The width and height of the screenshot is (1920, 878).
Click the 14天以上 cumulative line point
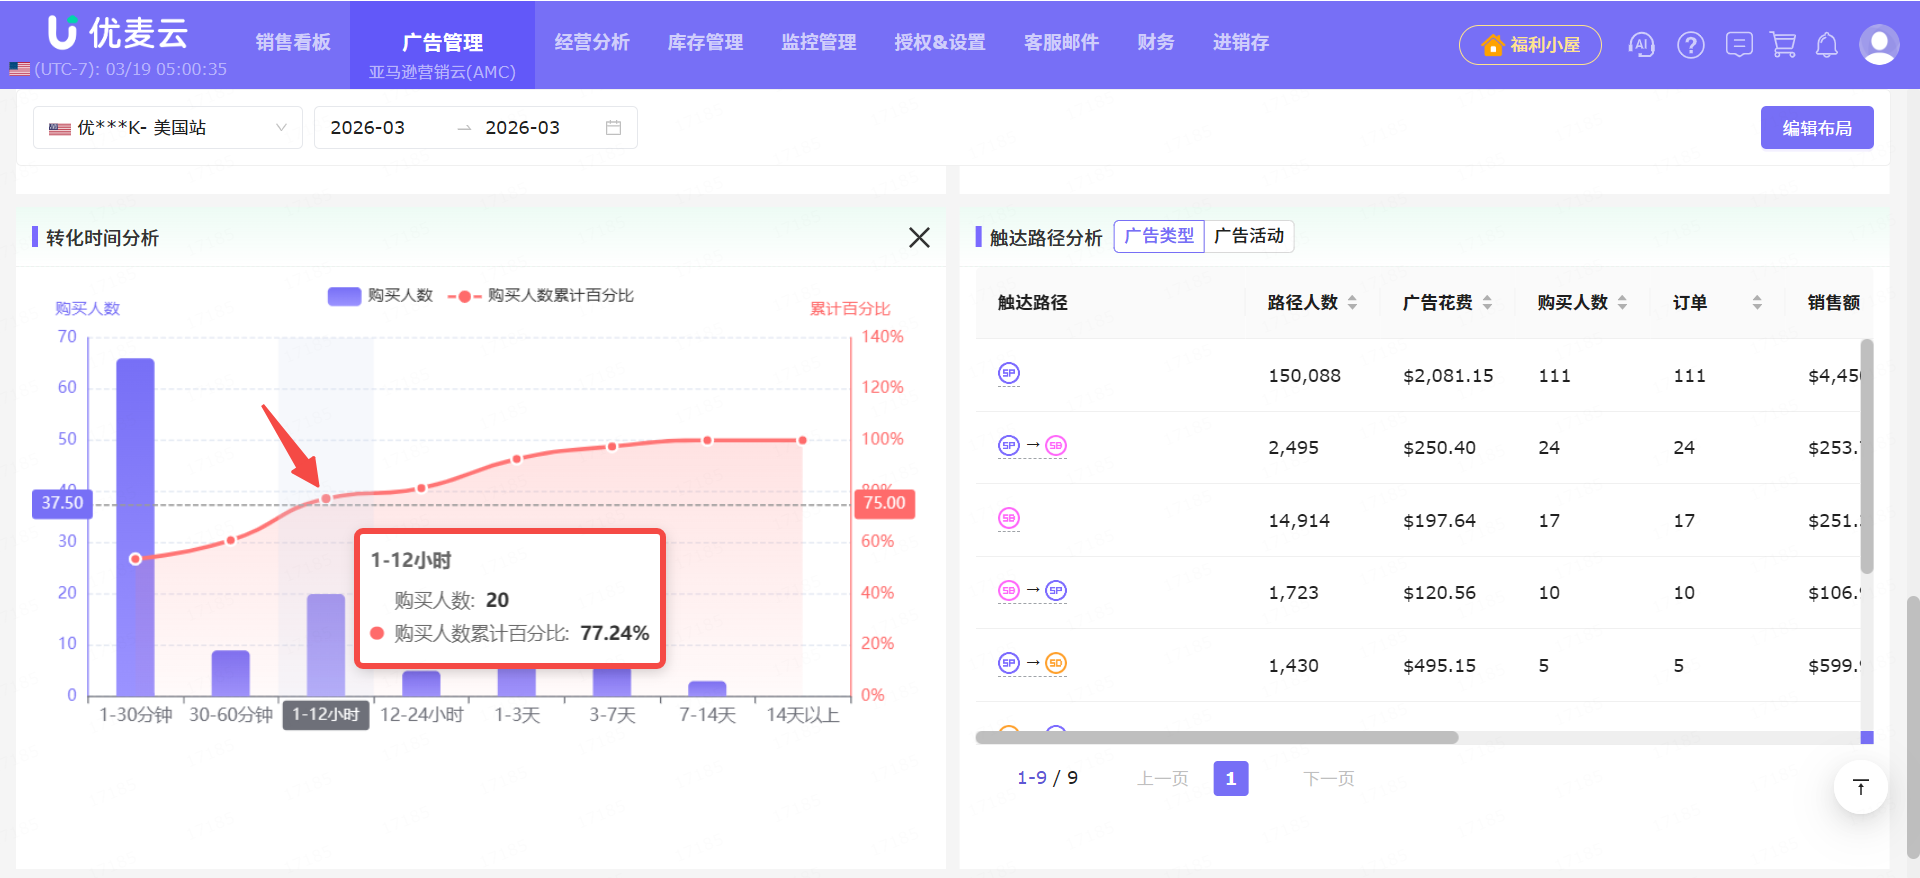[802, 440]
